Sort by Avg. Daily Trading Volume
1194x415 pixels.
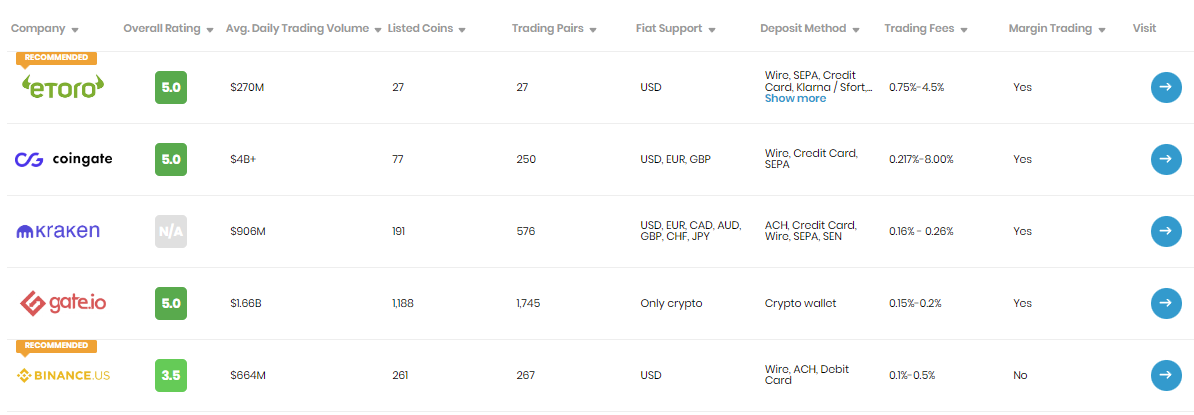tap(304, 29)
